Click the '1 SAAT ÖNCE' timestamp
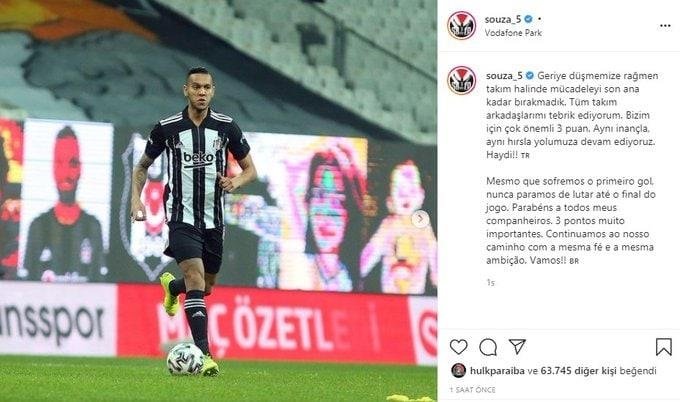This screenshot has height=402, width=680. [x=472, y=390]
